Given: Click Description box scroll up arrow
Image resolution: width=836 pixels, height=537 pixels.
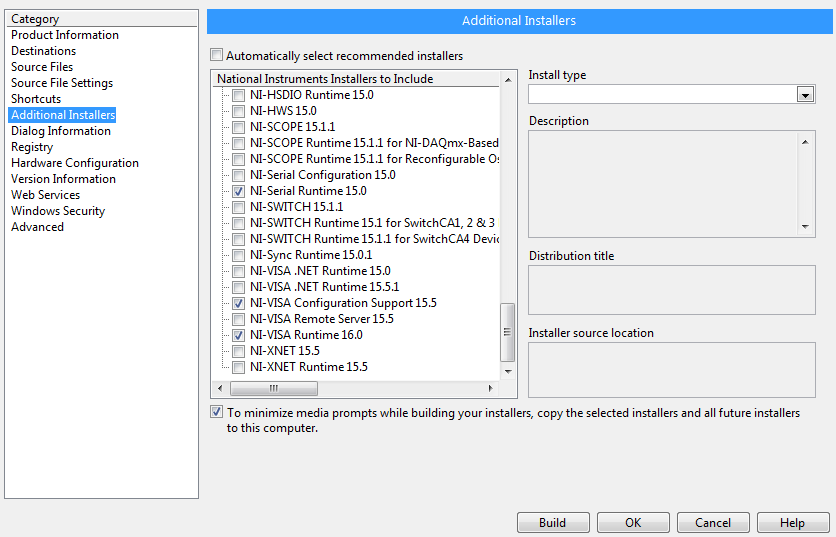Looking at the screenshot, I should point(805,142).
